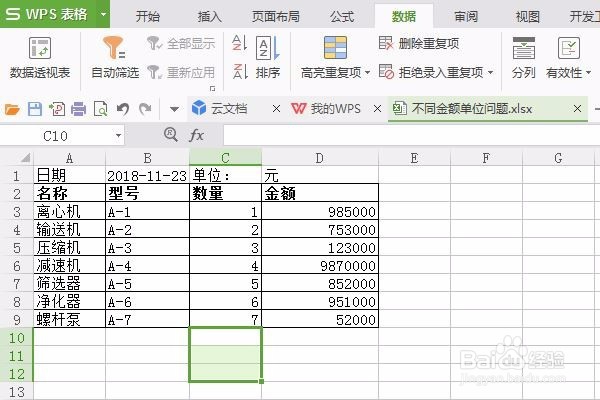Click the open folder icon in quick toolbar
This screenshot has height=400, width=600.
12,109
